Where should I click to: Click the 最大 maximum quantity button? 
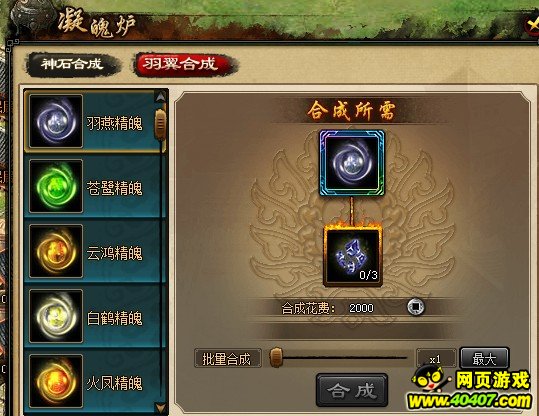coord(484,359)
